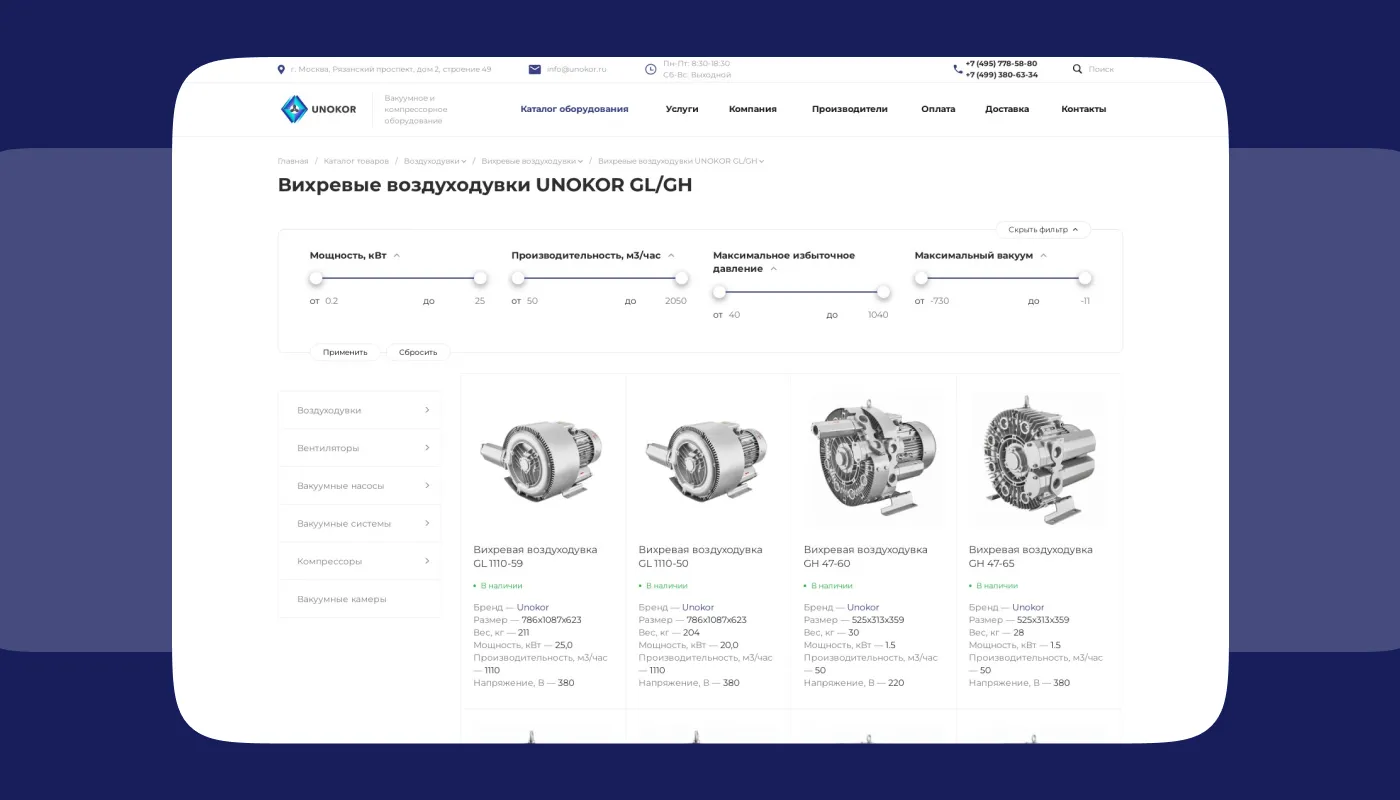This screenshot has height=800, width=1400.
Task: Click Unokor brand link on GH 47-65
Action: pos(1028,607)
